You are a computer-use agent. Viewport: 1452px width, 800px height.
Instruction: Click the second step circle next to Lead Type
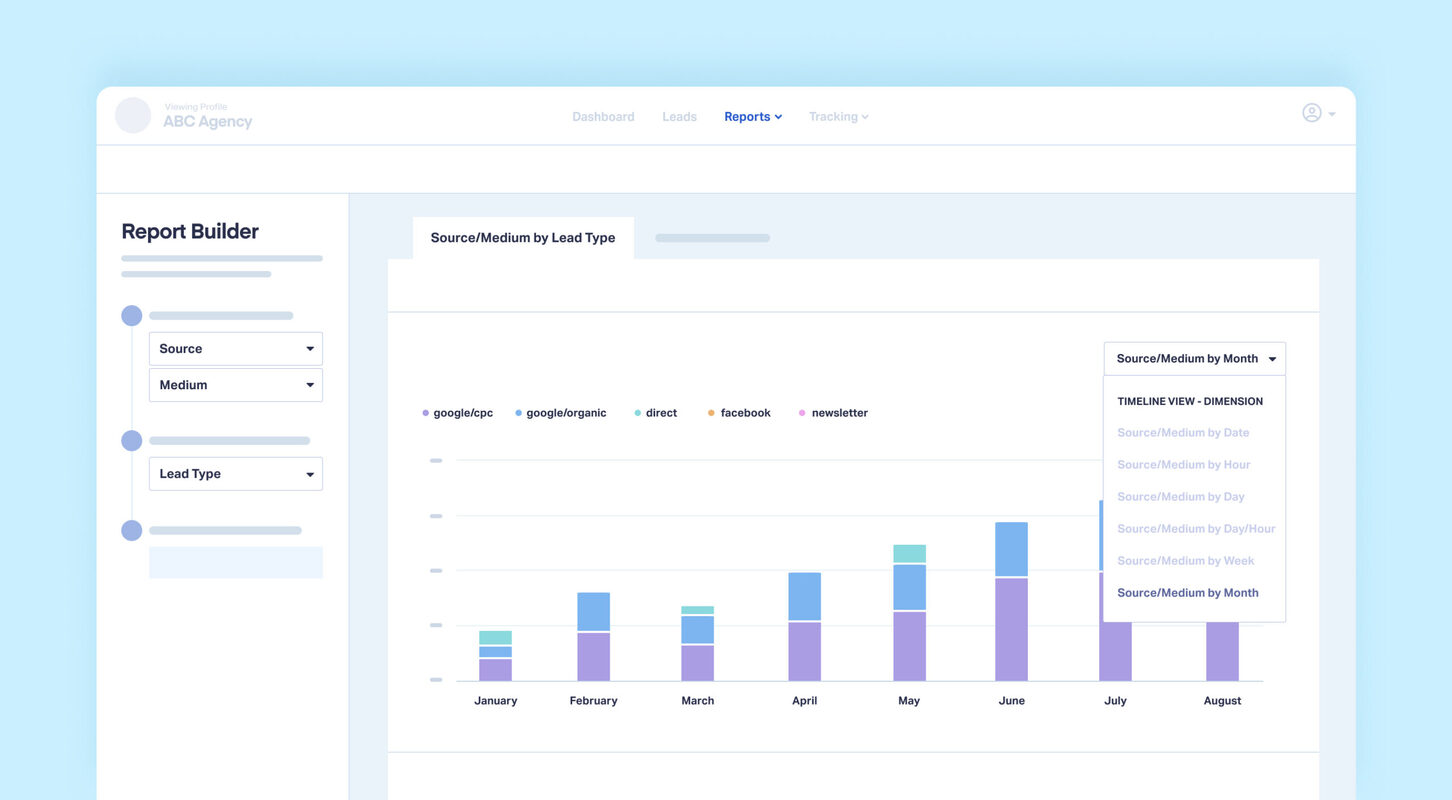pos(131,440)
